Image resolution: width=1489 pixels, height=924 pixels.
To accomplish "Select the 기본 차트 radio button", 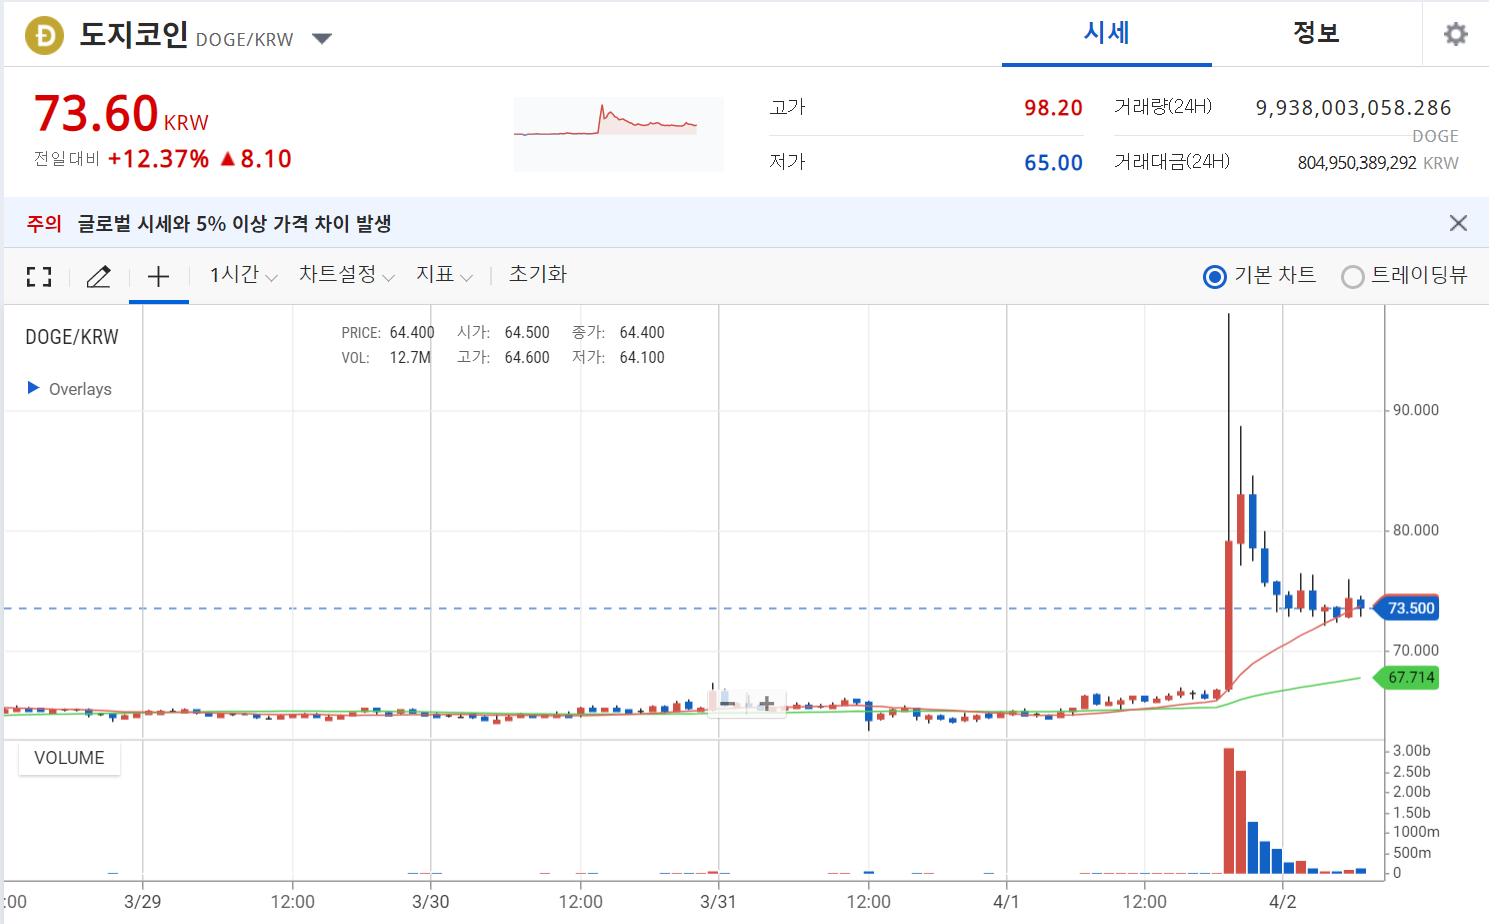I will (1215, 277).
